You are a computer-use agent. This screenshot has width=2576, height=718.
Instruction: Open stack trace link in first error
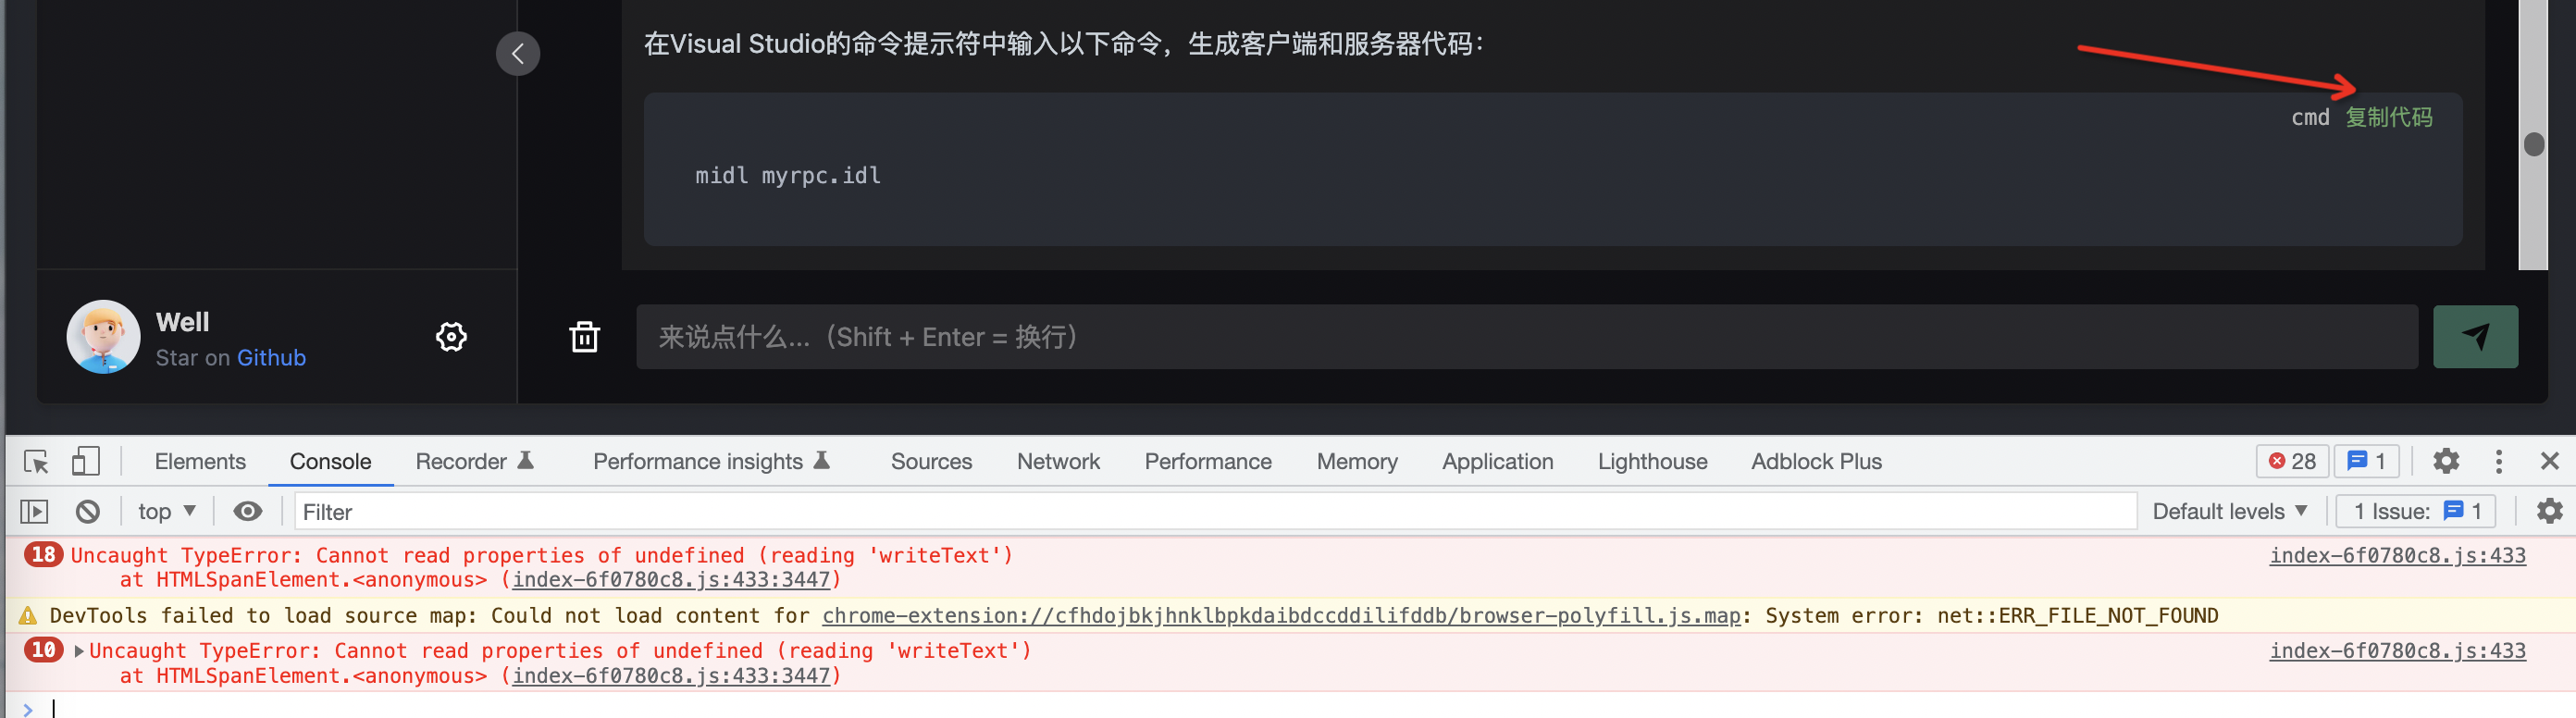(x=671, y=580)
